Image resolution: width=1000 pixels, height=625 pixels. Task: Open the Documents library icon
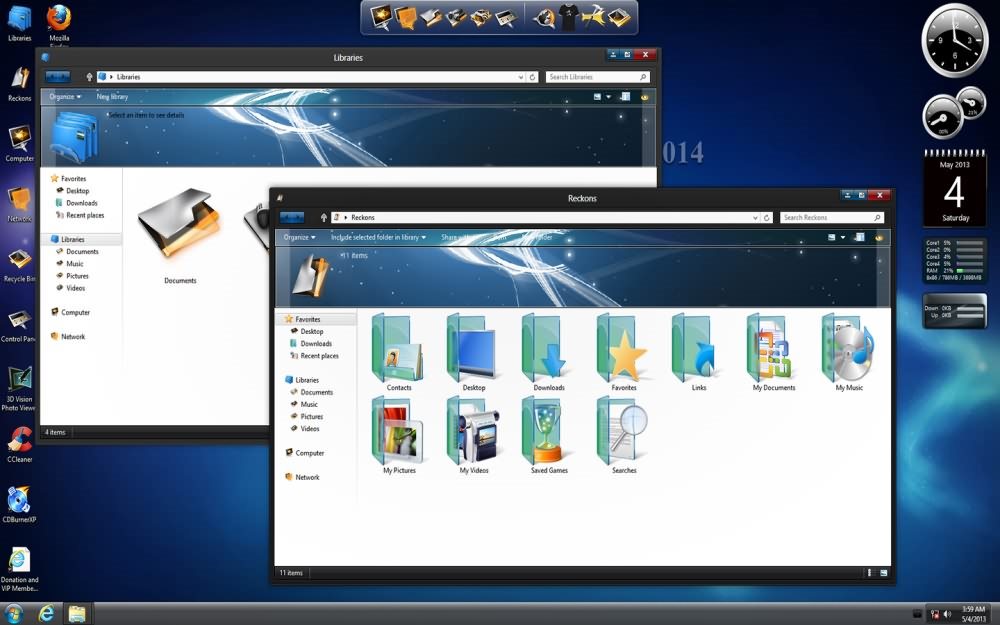tap(180, 228)
